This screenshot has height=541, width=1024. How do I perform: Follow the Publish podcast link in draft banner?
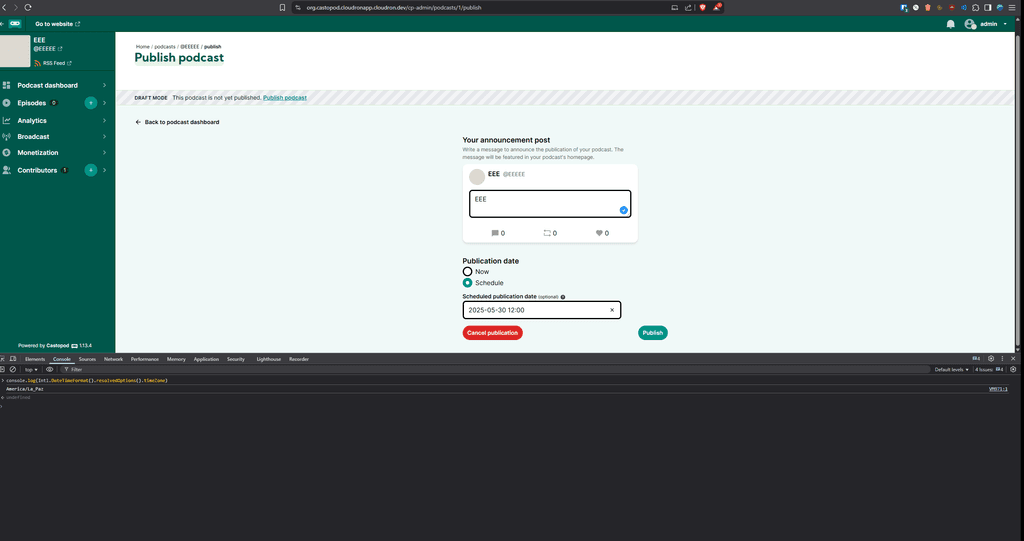[x=285, y=97]
